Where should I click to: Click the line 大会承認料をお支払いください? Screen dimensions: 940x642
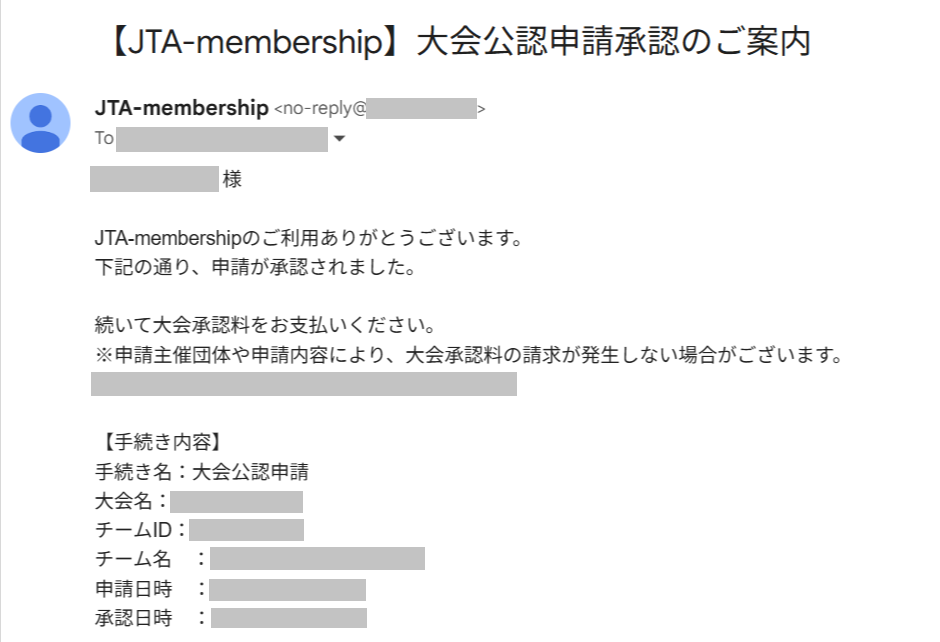263,326
